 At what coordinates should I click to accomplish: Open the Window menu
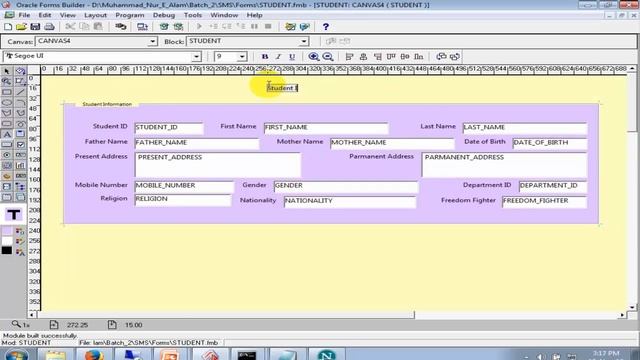point(224,15)
